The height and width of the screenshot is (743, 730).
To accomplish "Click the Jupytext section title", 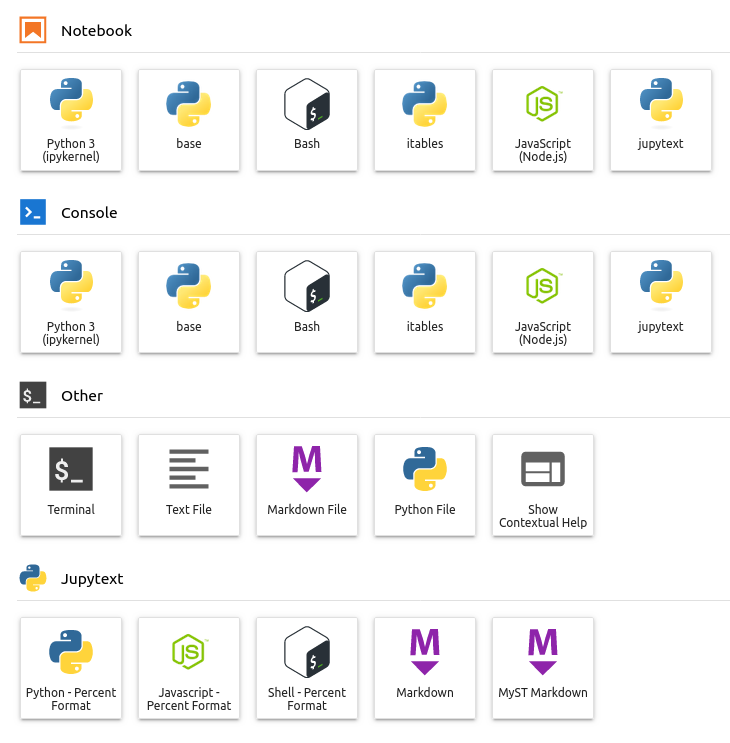I will [x=92, y=579].
